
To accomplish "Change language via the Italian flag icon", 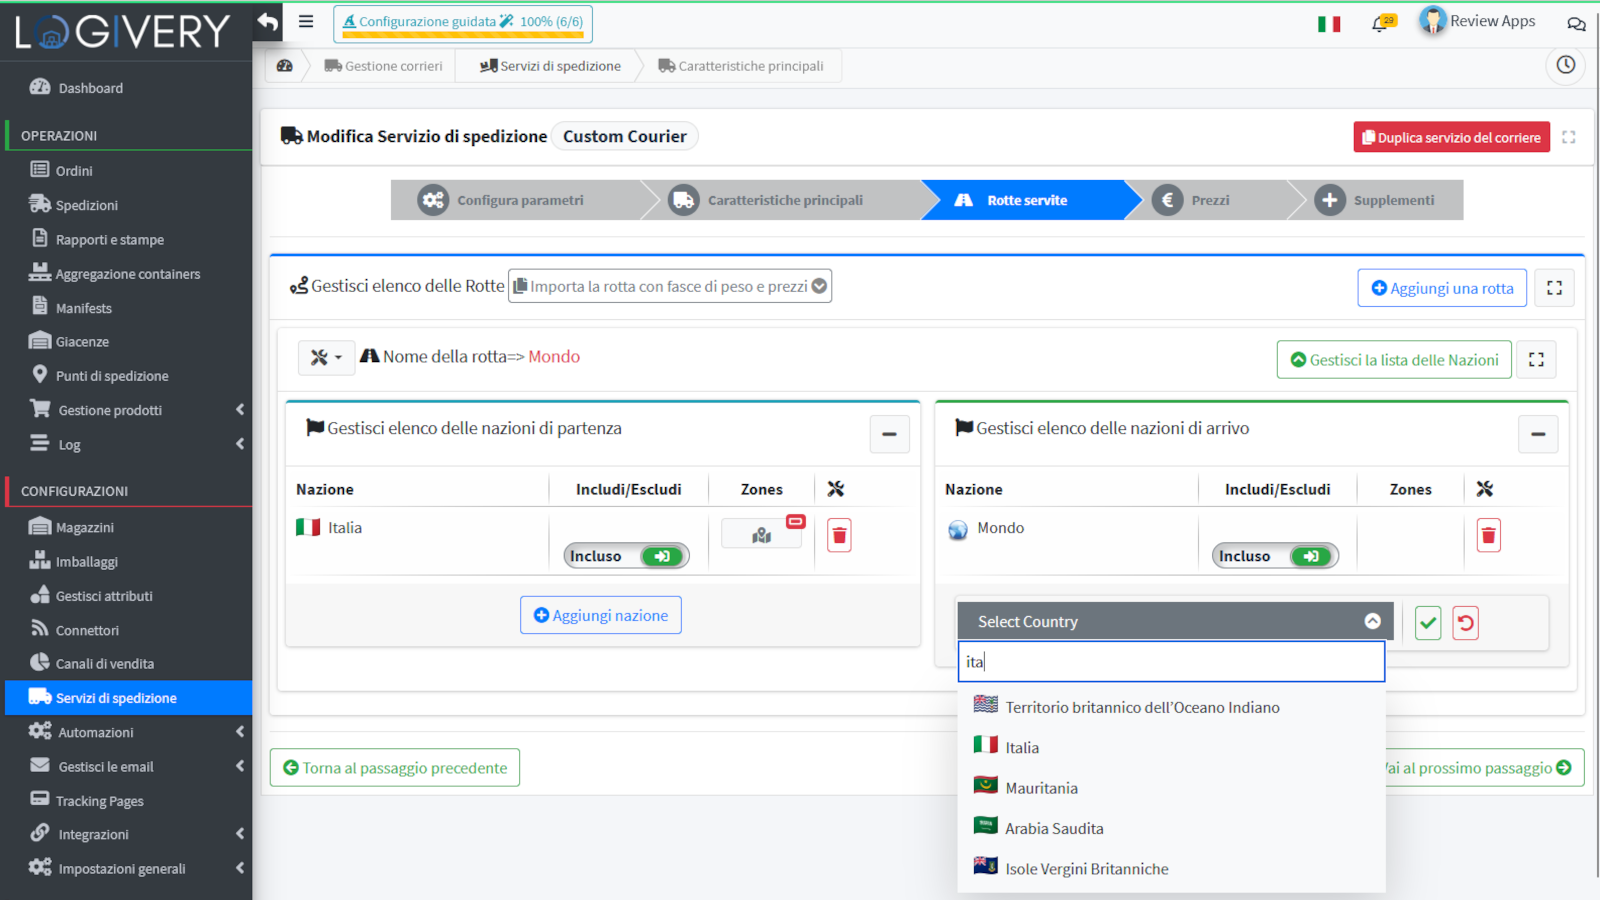I will pyautogui.click(x=1329, y=24).
